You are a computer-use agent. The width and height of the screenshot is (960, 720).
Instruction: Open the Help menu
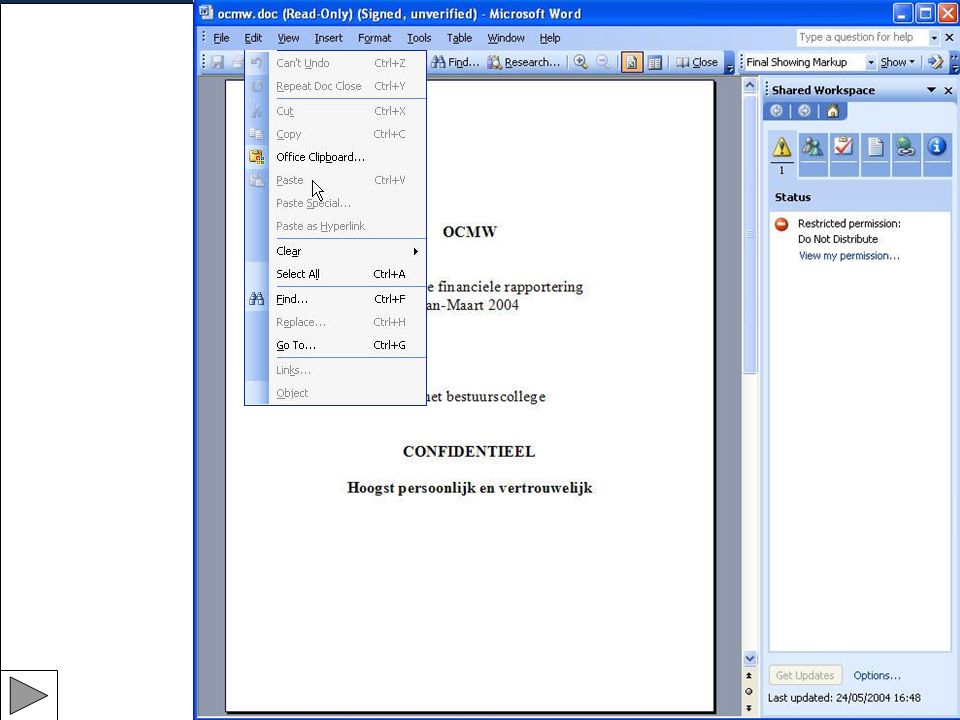pos(550,38)
